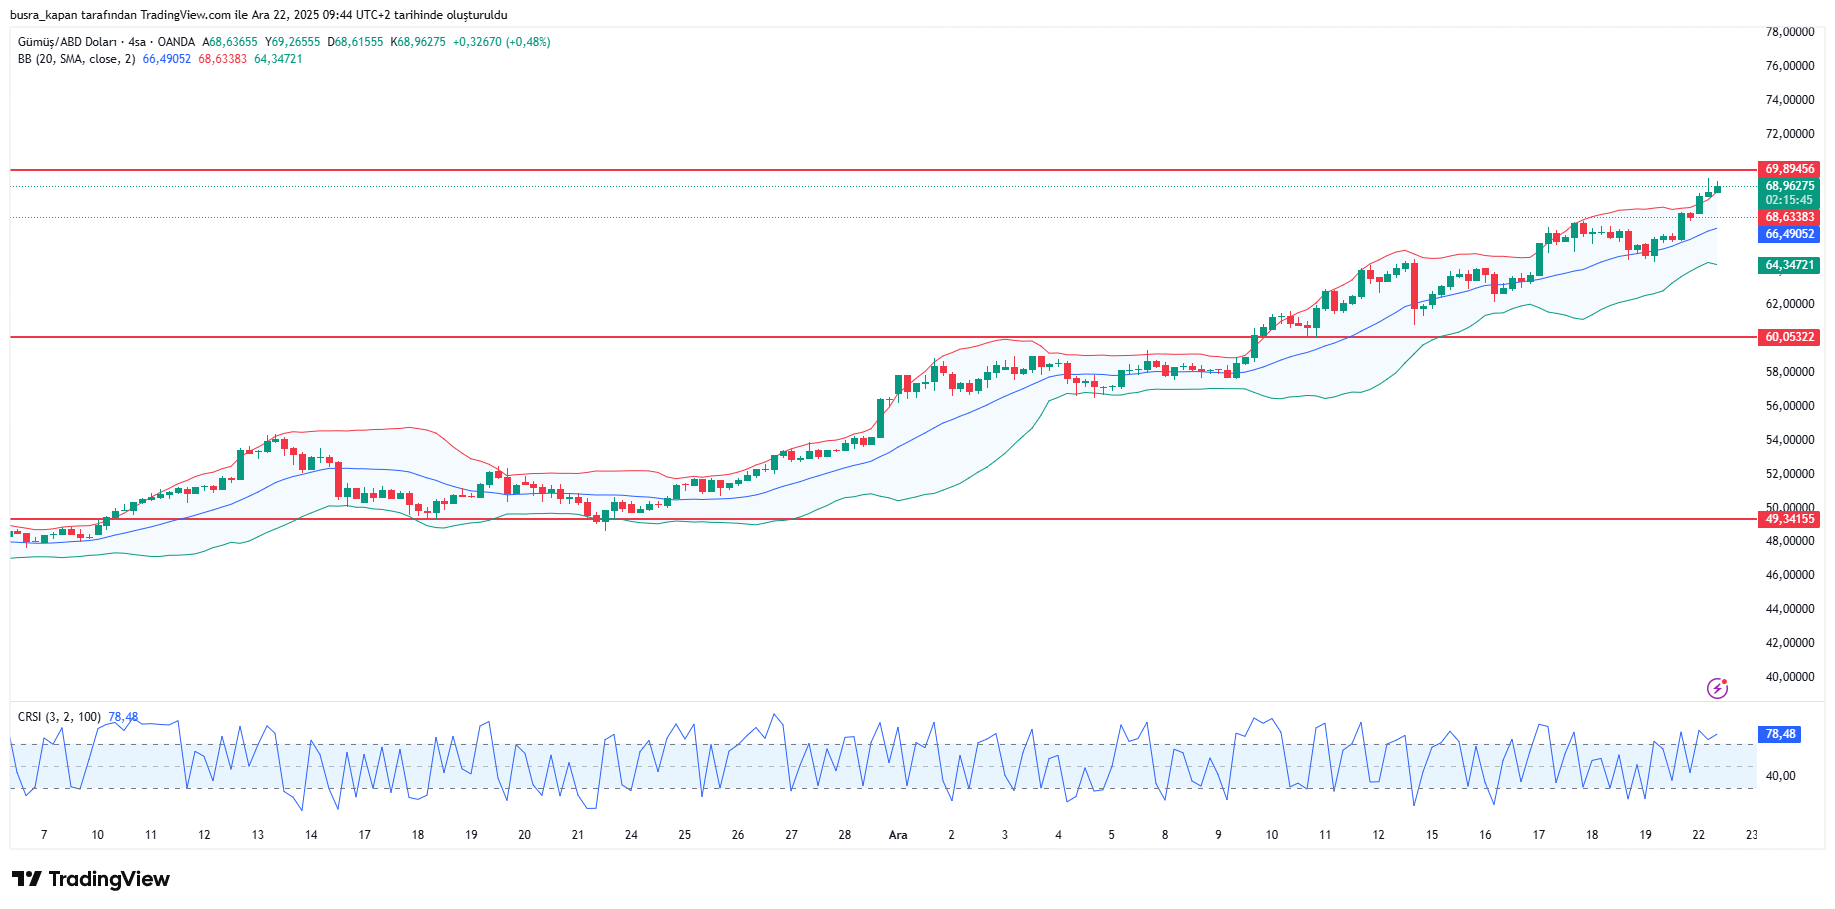This screenshot has height=909, width=1835.
Task: Click the red 60,05322 price axis label
Action: pos(1788,337)
